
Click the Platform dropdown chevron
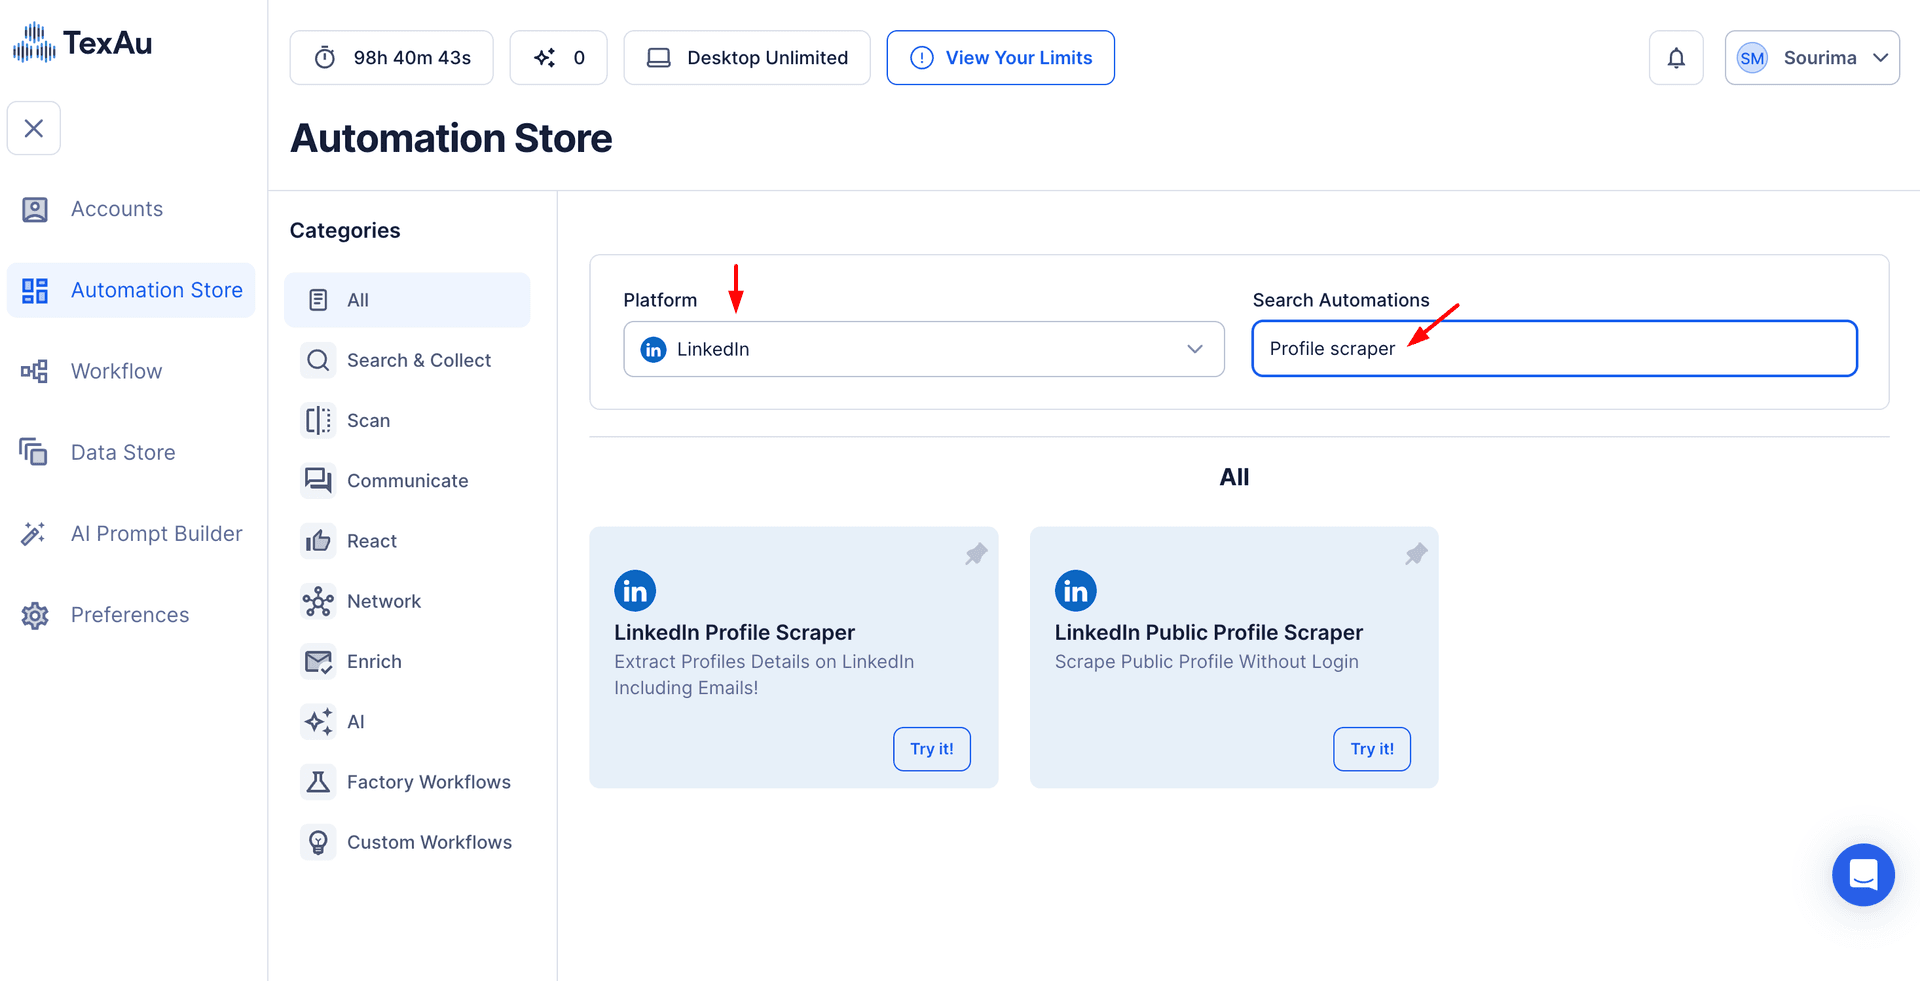click(x=1194, y=349)
